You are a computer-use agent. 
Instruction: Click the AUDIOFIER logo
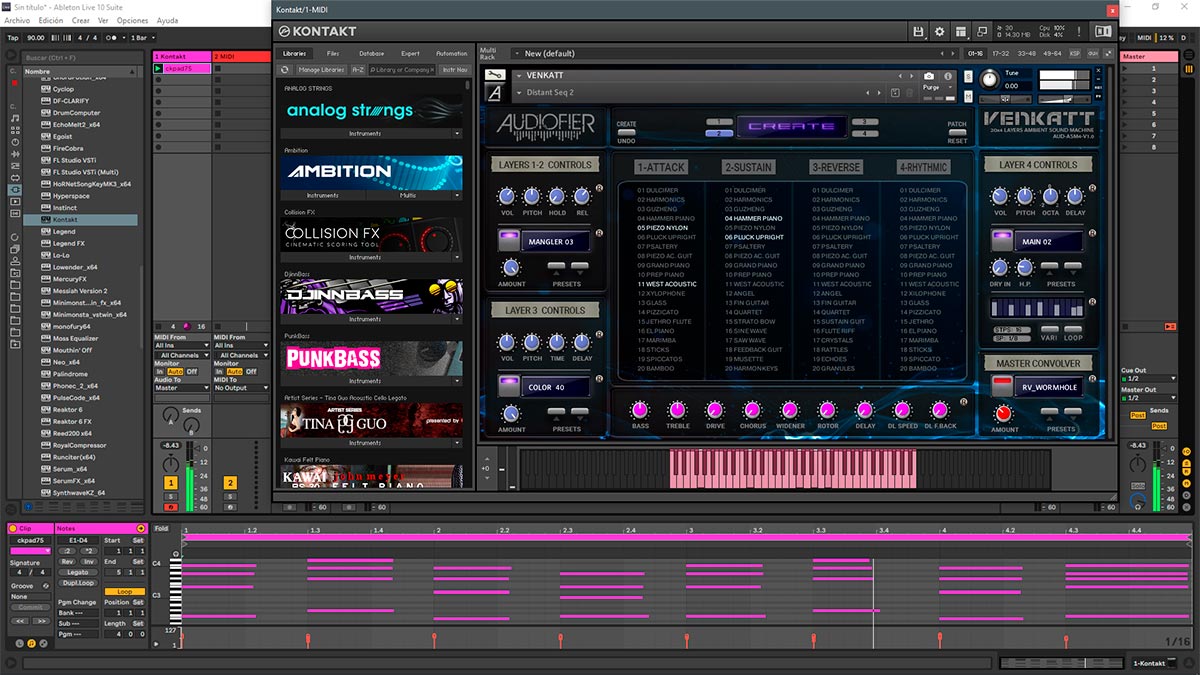coord(546,126)
